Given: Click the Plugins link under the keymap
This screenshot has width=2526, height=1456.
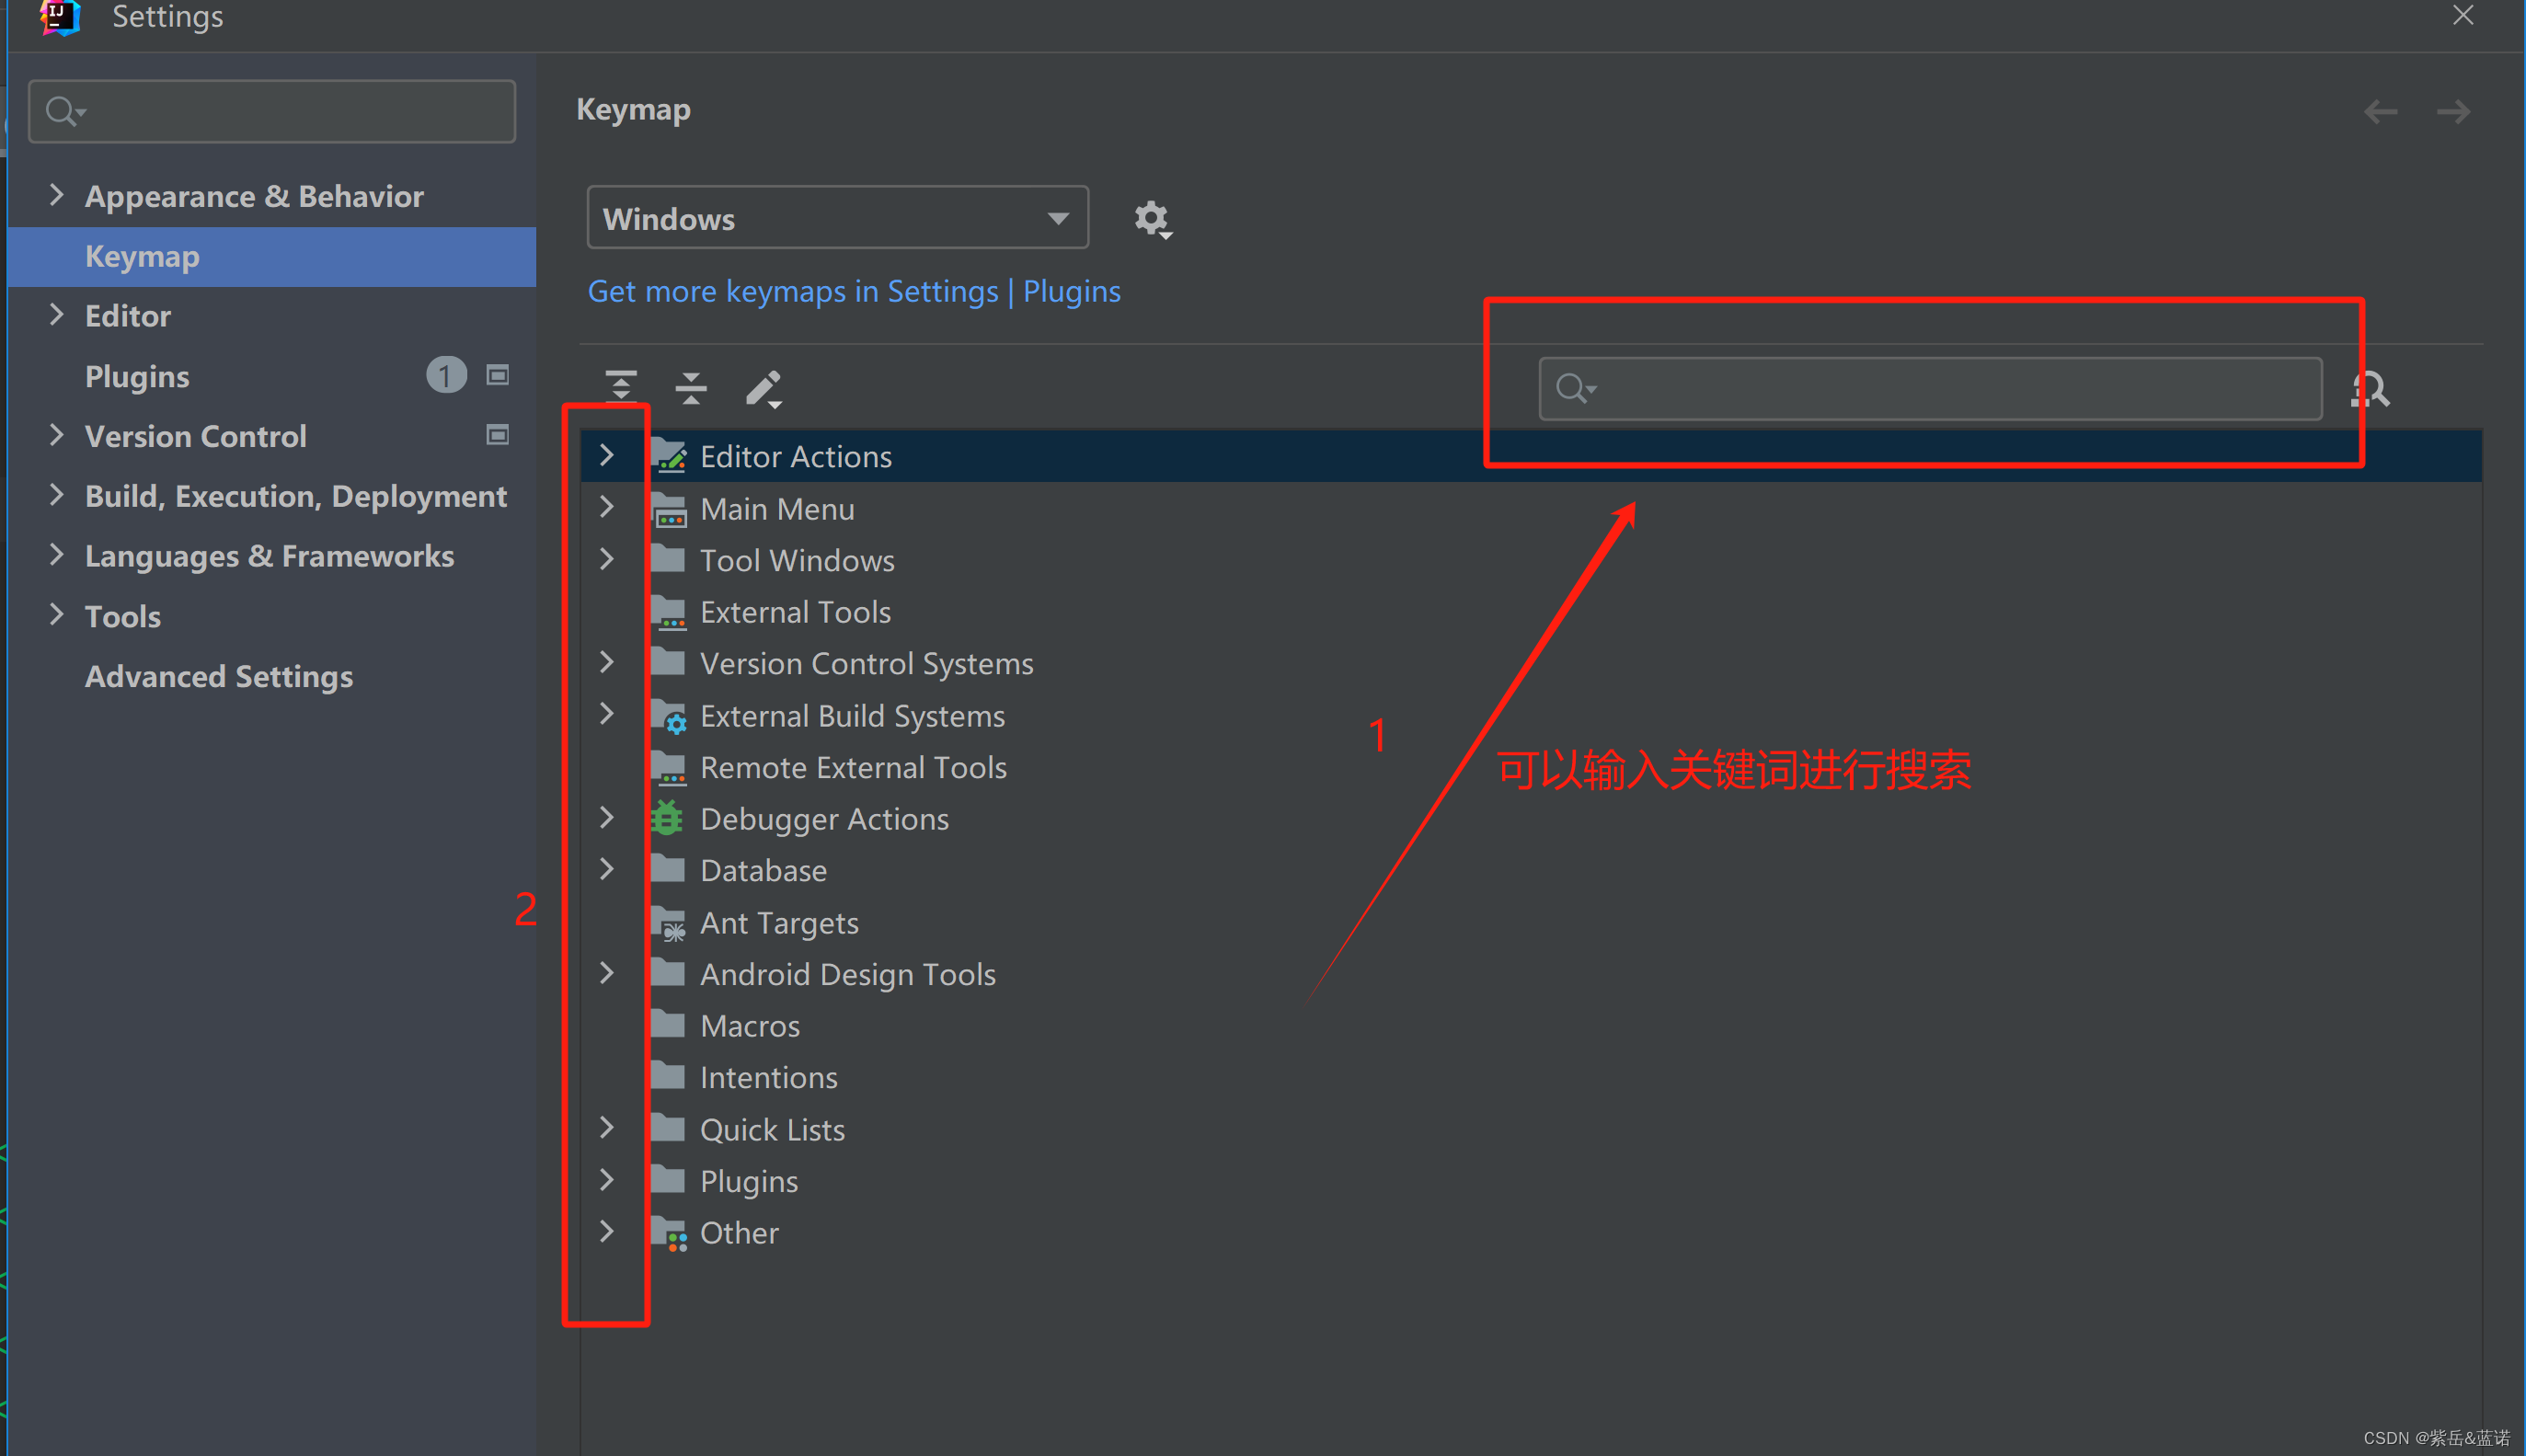Looking at the screenshot, I should pos(1071,291).
